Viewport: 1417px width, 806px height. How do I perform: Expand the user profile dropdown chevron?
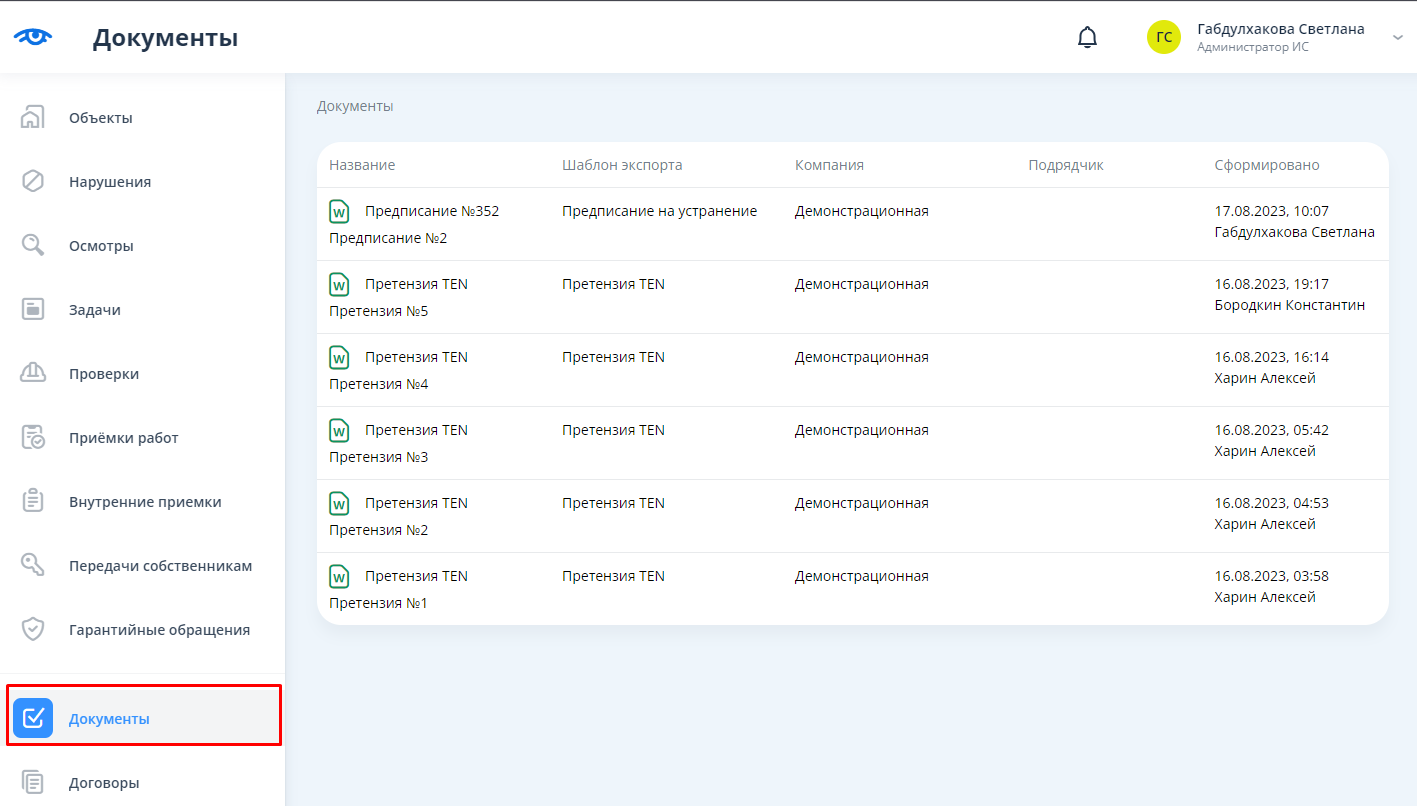click(1397, 38)
